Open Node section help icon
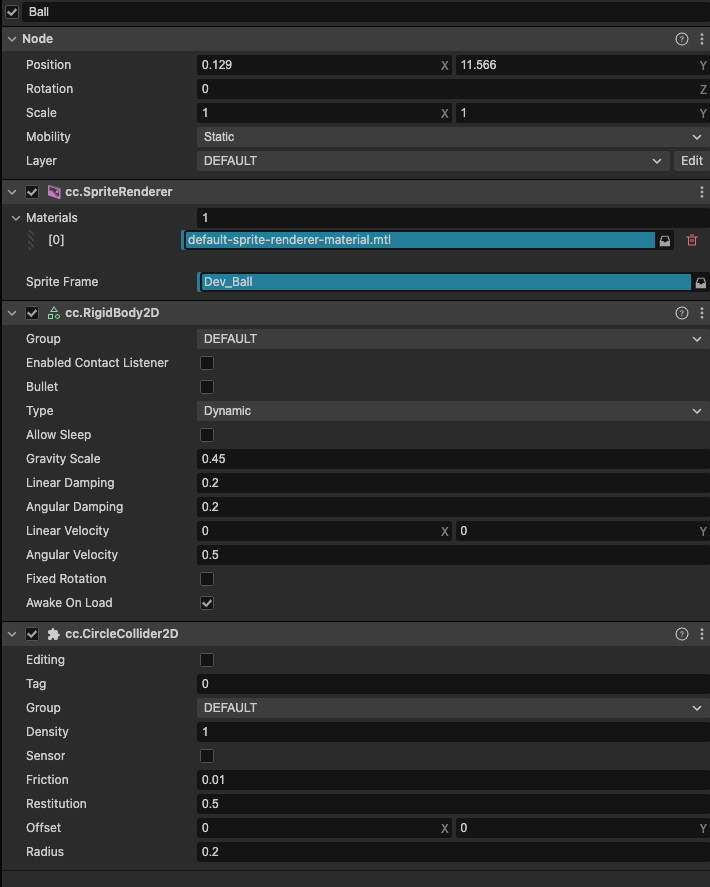 pos(682,39)
